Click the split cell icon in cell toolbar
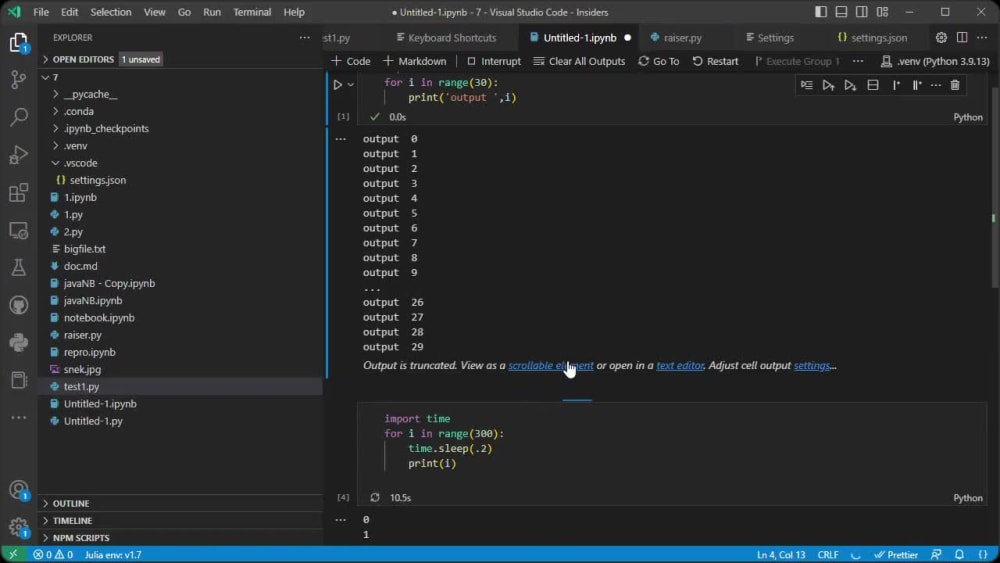The image size is (1000, 563). coord(873,86)
